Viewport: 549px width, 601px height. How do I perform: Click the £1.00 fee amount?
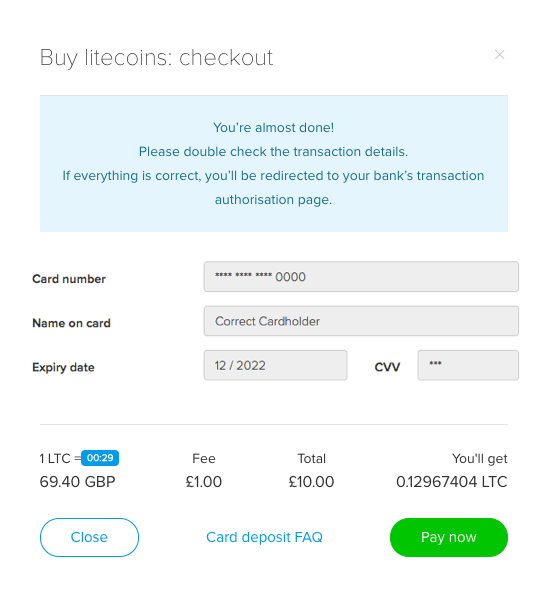pos(204,482)
